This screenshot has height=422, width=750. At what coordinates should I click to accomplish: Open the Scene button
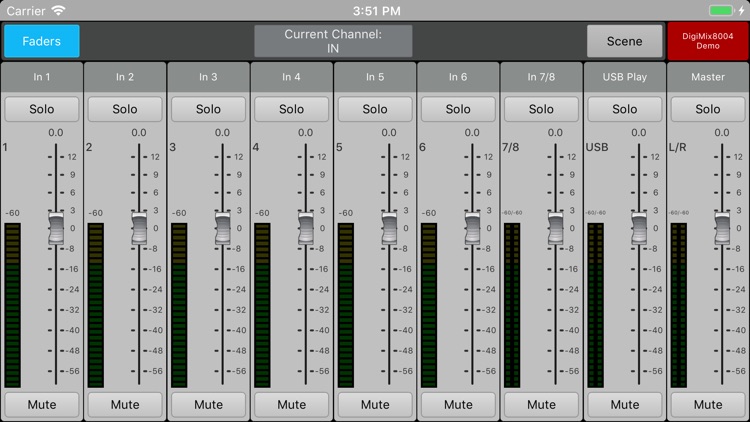[624, 41]
